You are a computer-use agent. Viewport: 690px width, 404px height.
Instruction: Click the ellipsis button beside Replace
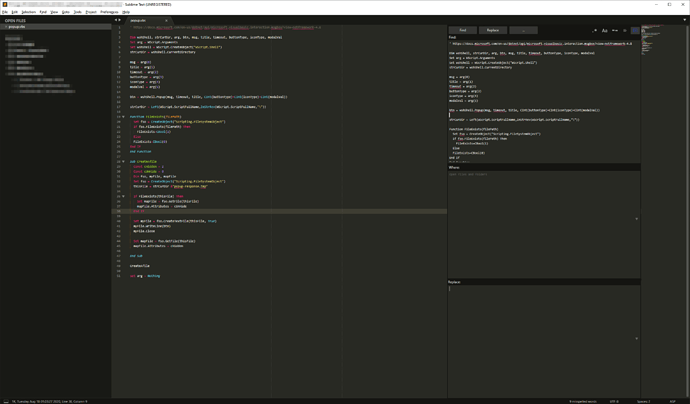[523, 30]
